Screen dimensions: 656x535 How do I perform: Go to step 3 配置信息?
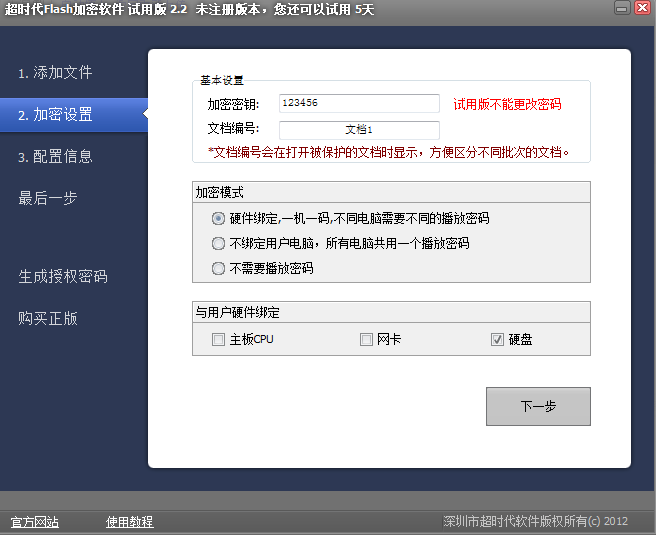(55, 157)
